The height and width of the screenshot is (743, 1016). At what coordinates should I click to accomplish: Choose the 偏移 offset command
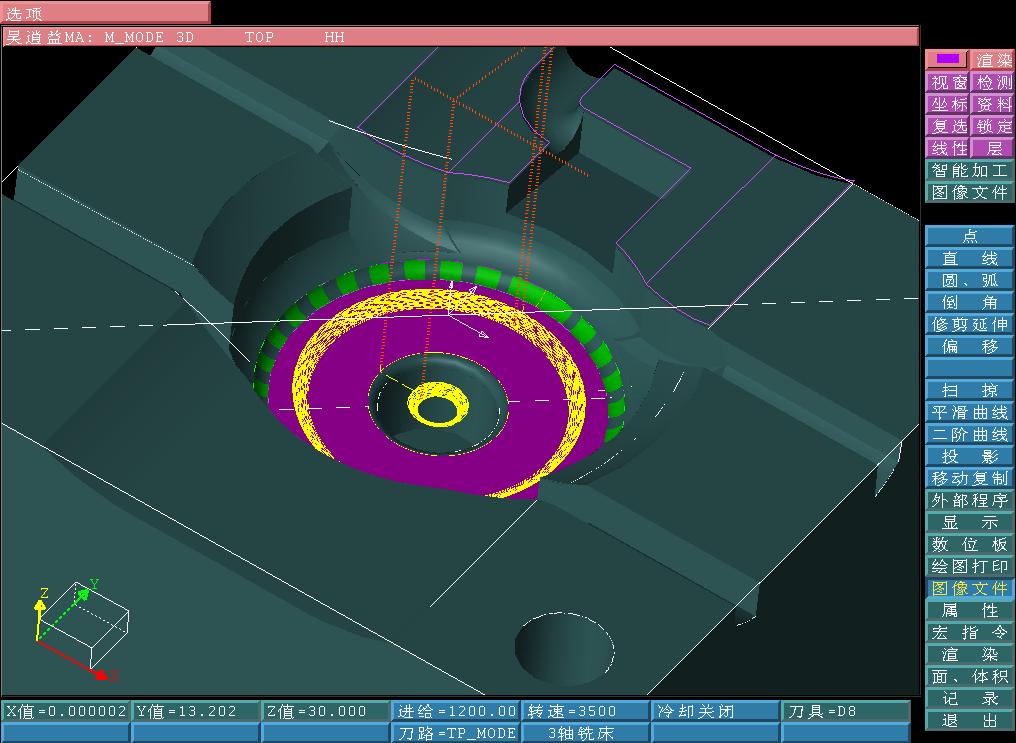click(x=970, y=346)
